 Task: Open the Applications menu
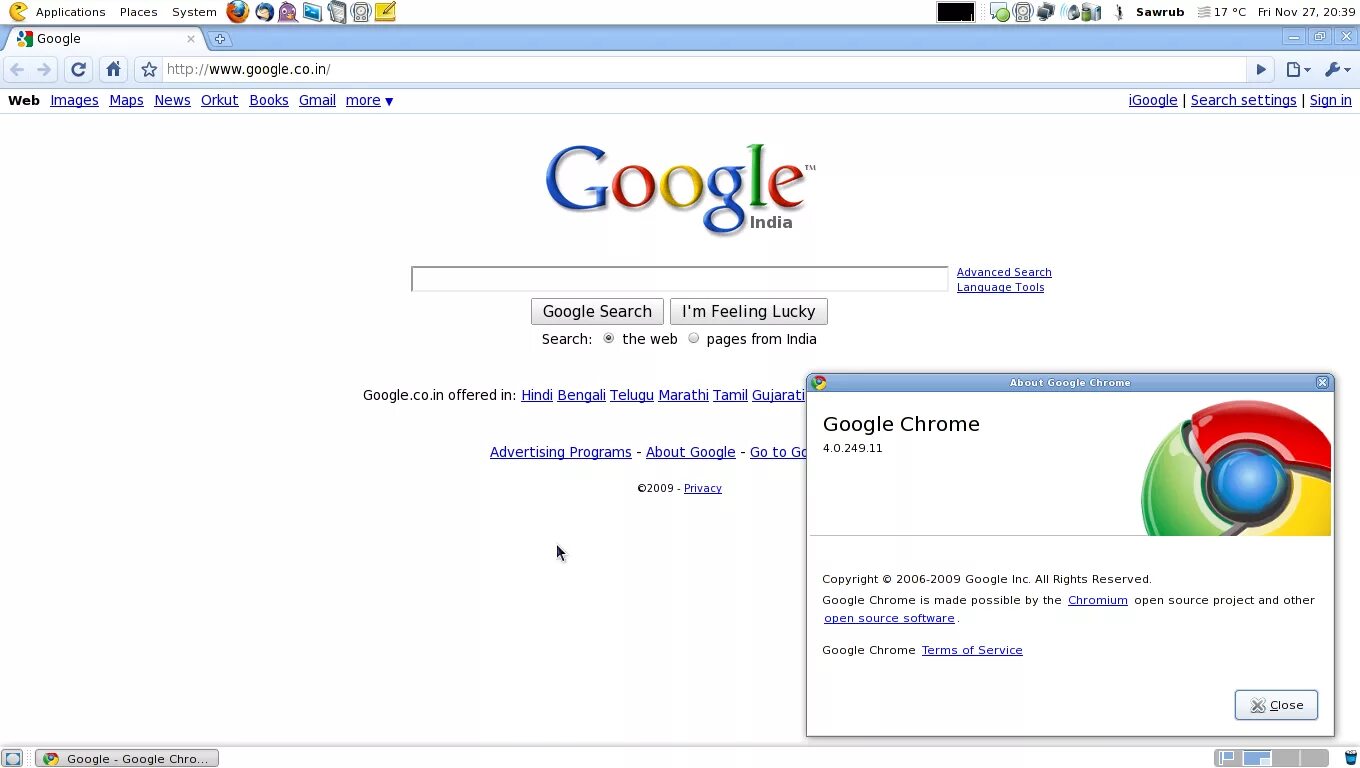70,12
